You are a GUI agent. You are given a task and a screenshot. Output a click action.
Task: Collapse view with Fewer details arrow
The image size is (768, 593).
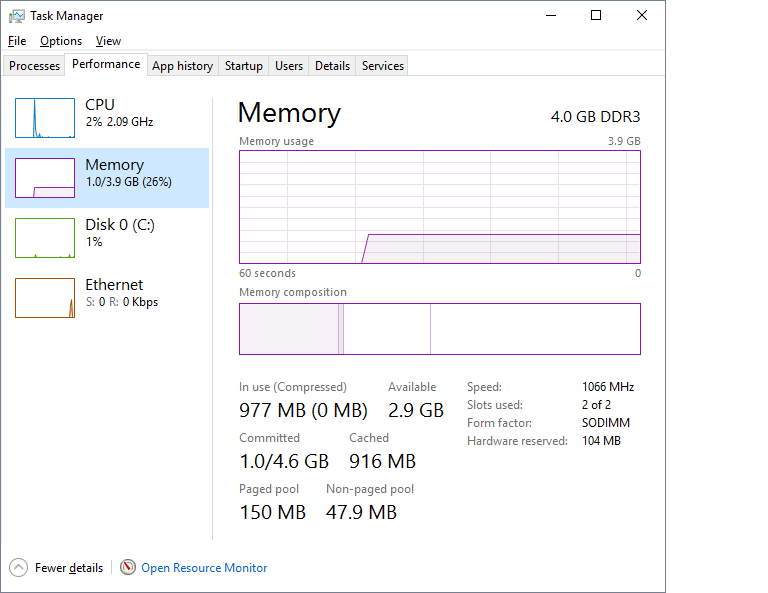[19, 568]
